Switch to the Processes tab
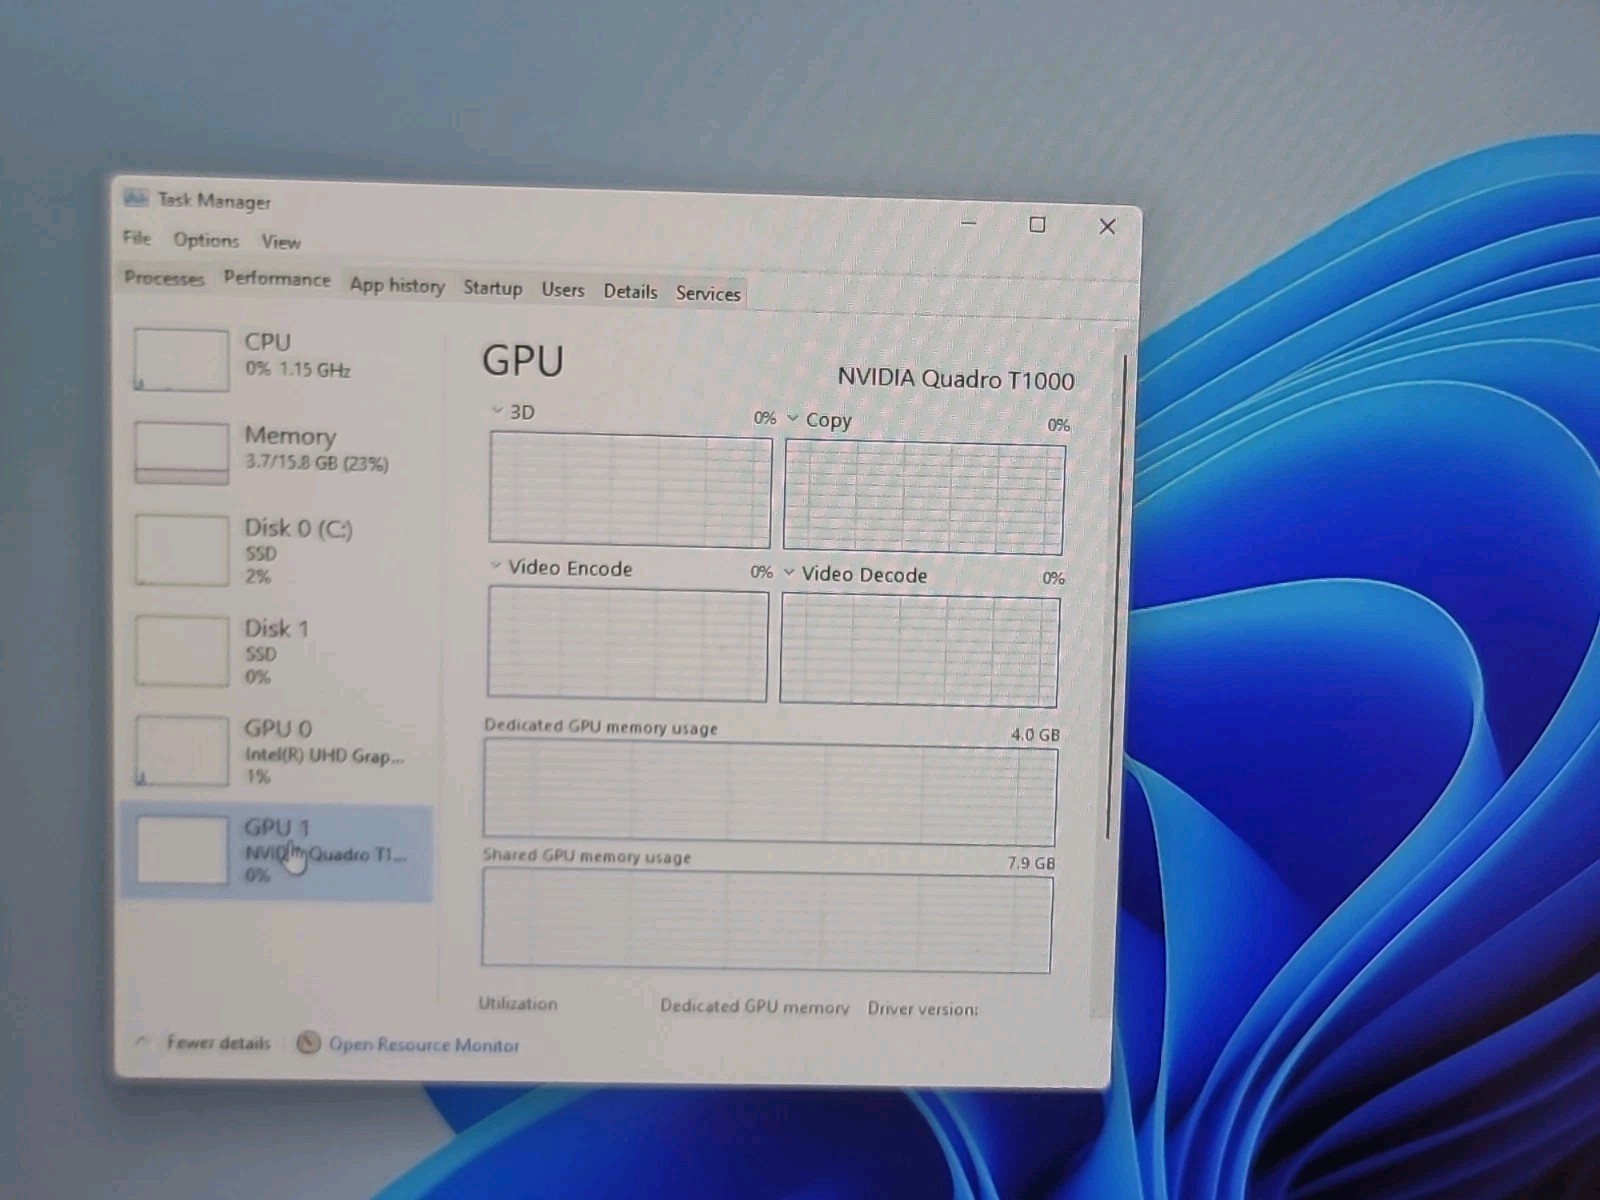1600x1200 pixels. [x=164, y=278]
